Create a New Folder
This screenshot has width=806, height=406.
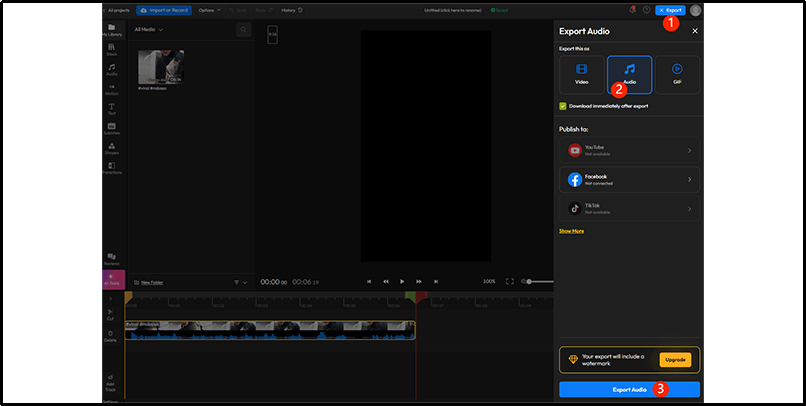[x=149, y=282]
